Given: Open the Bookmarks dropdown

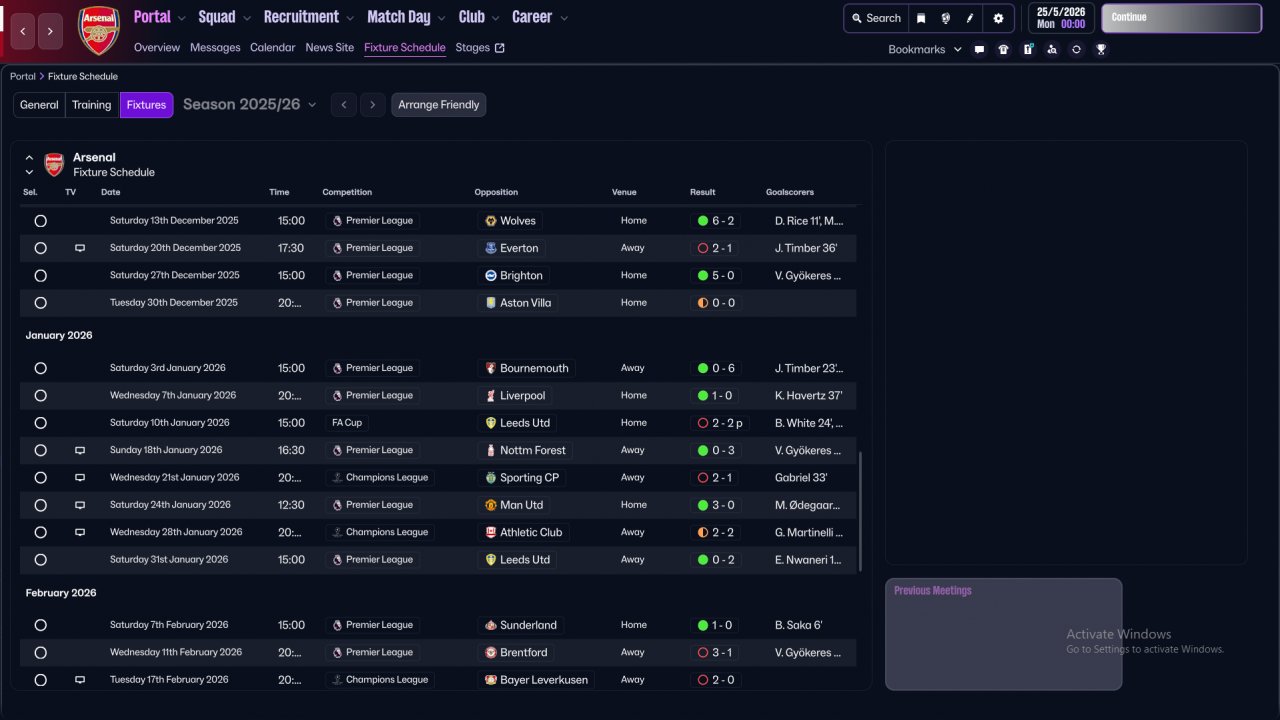Looking at the screenshot, I should point(925,49).
